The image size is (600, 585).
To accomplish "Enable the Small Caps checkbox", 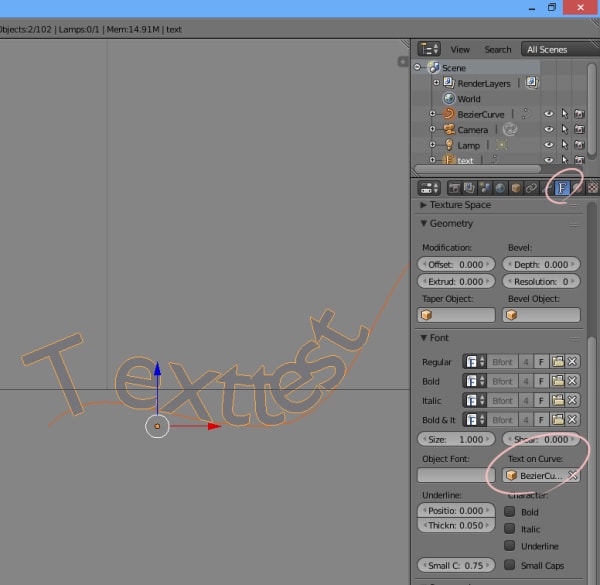I will coord(509,565).
